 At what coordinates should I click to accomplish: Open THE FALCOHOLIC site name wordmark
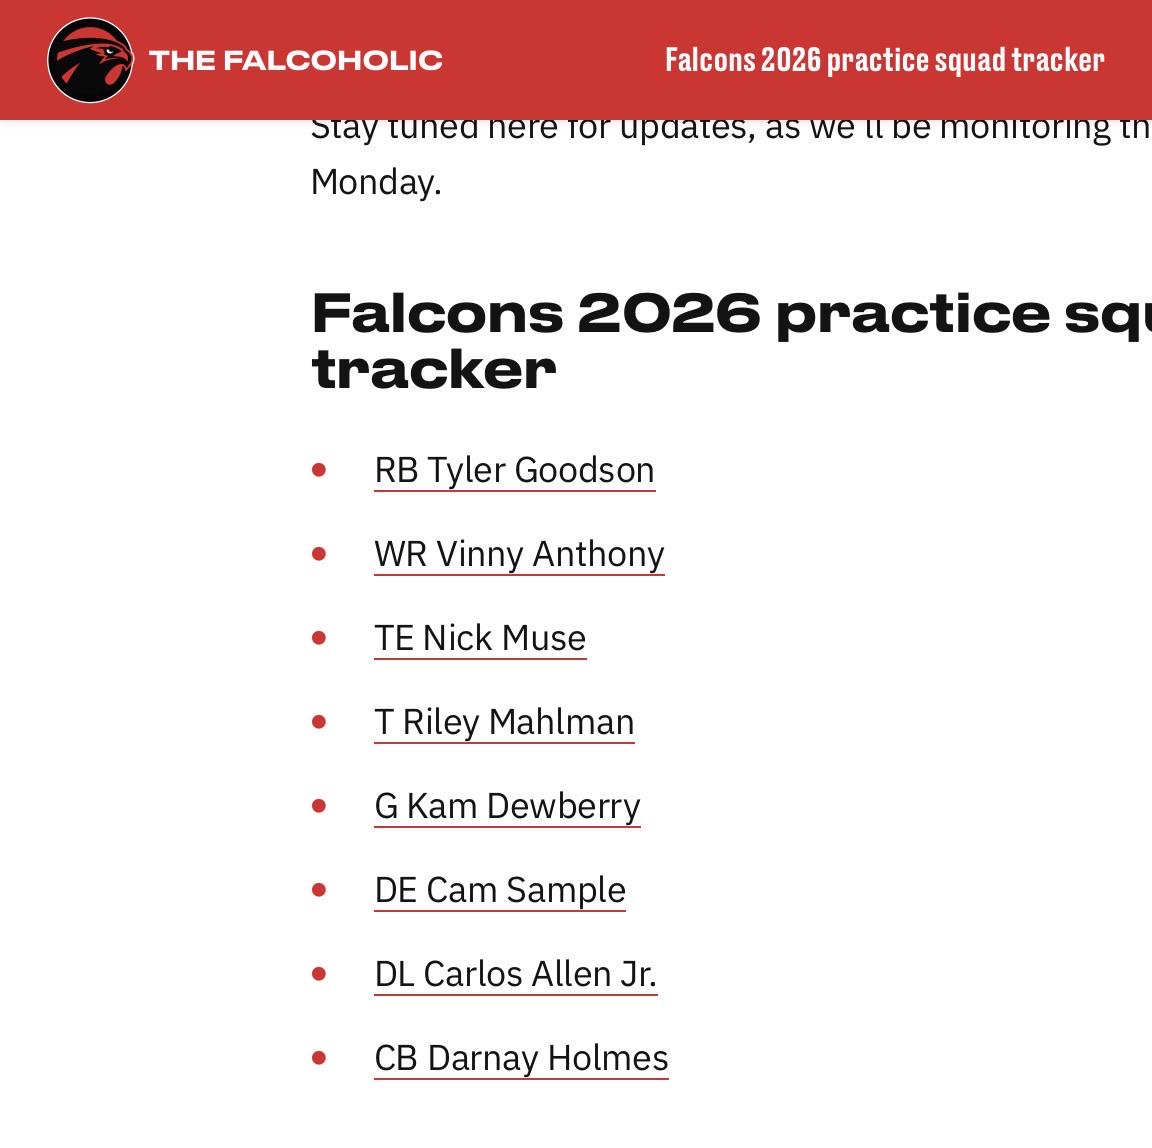pyautogui.click(x=296, y=60)
